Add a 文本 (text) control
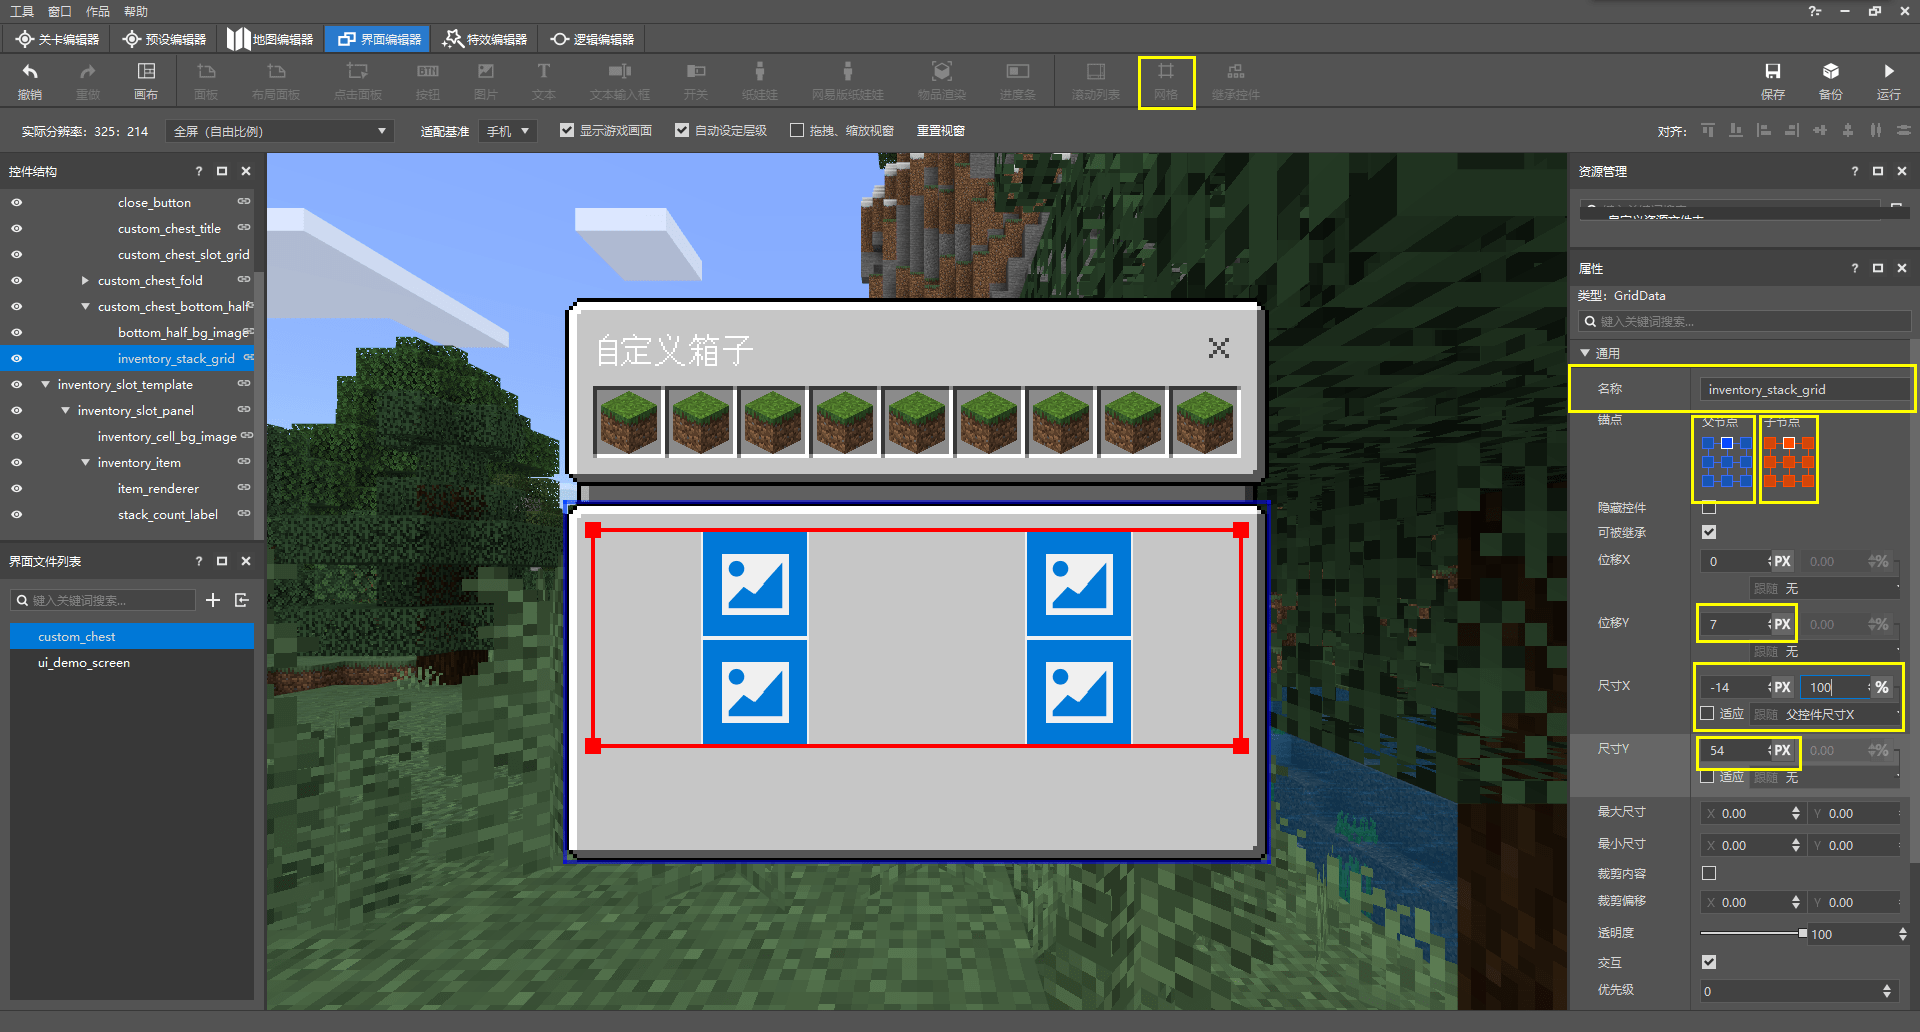 click(x=544, y=81)
